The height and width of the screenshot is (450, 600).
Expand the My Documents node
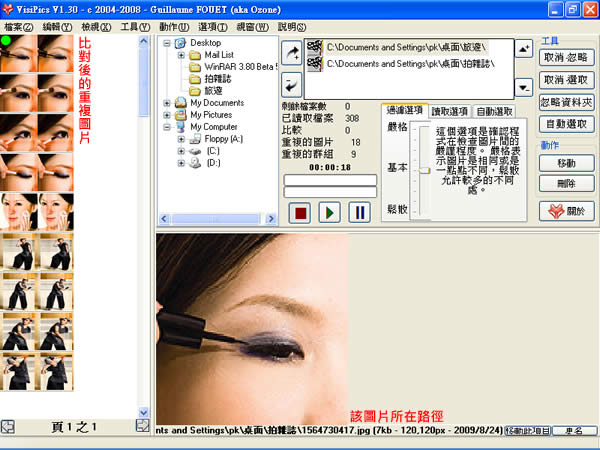point(167,103)
